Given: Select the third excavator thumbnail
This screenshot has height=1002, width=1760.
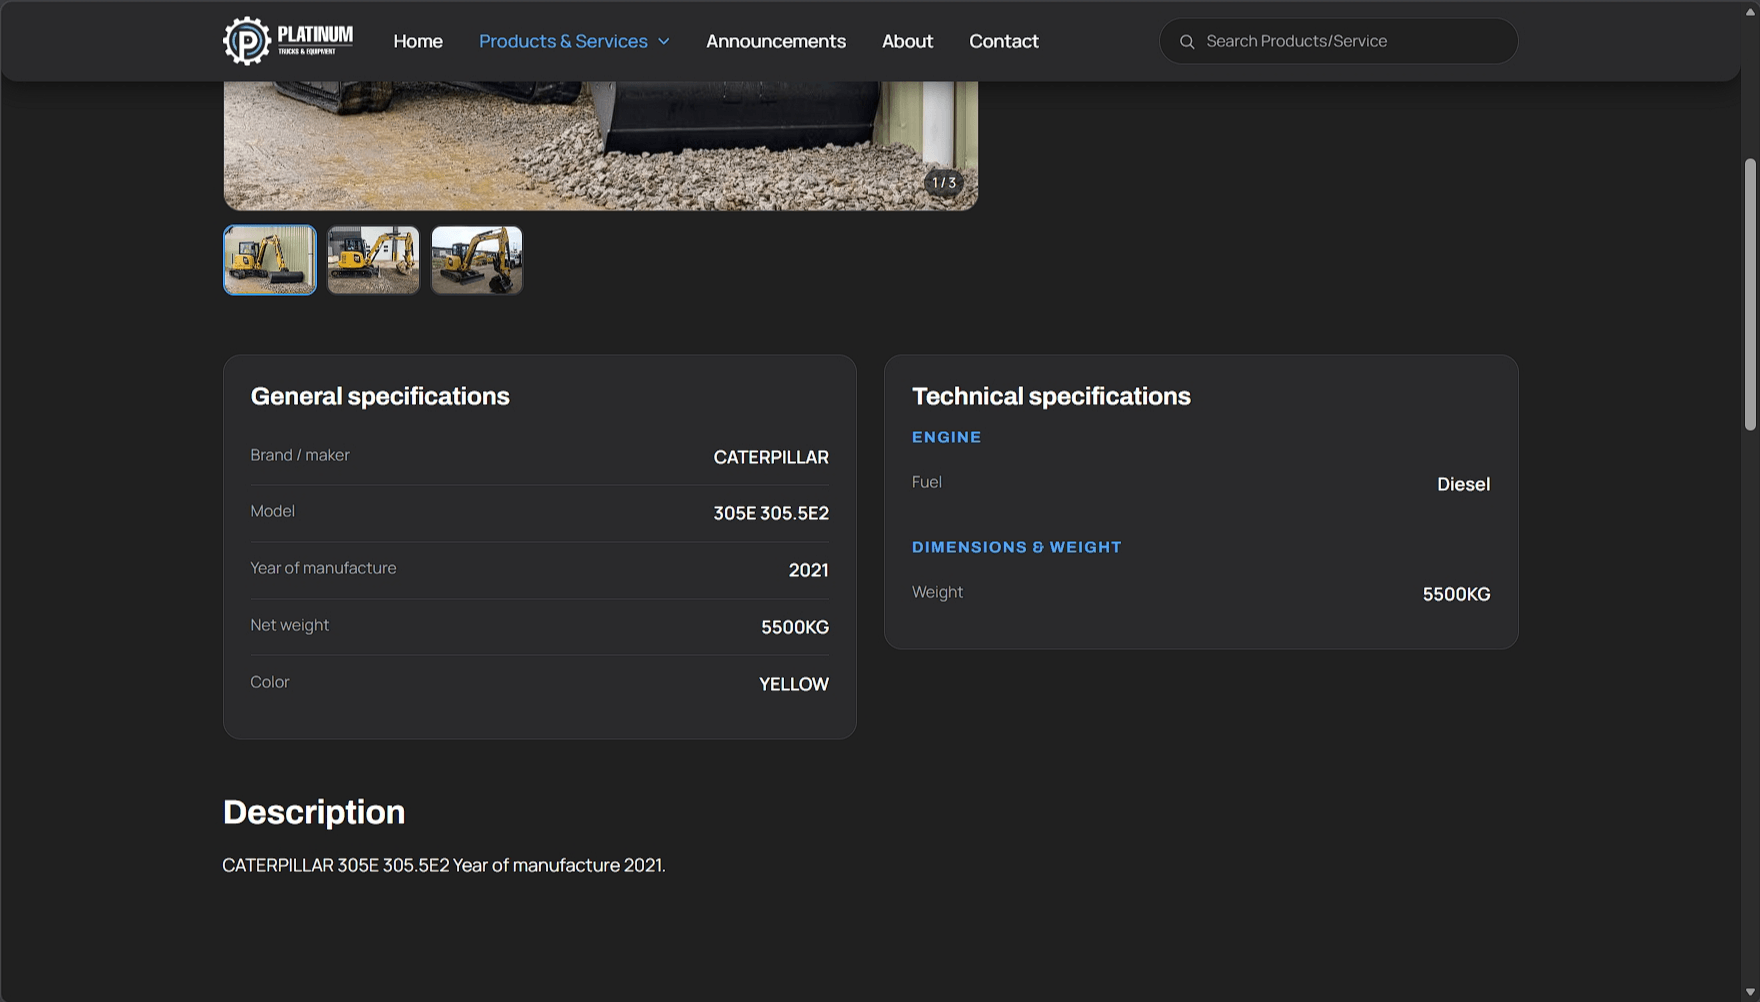Looking at the screenshot, I should click(x=477, y=260).
